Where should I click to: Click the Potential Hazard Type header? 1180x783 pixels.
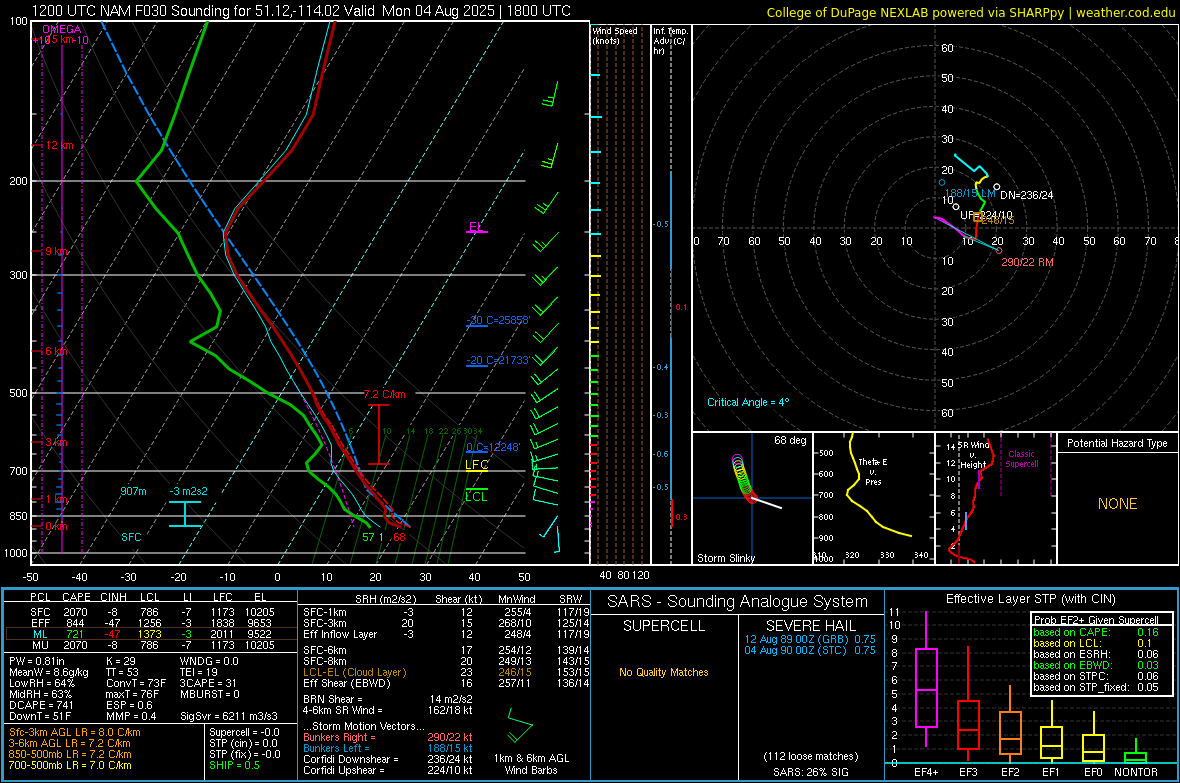(1118, 443)
